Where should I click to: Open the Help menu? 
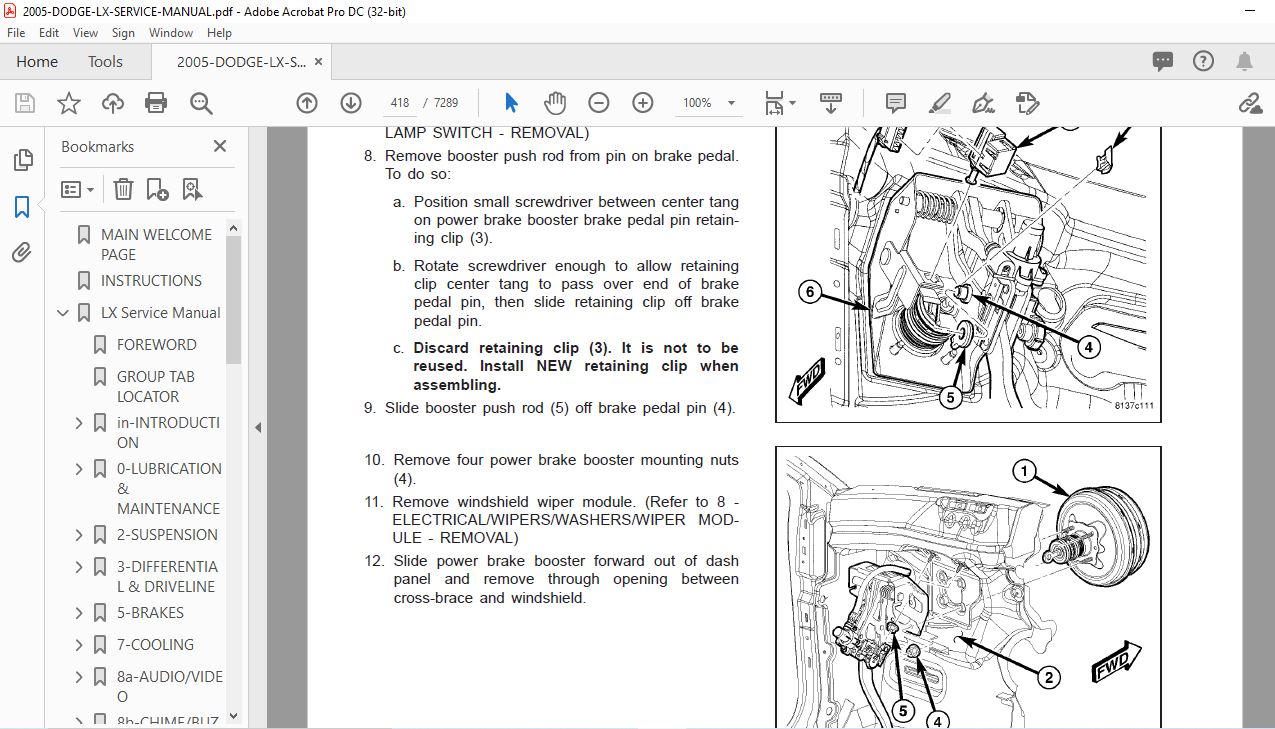219,33
